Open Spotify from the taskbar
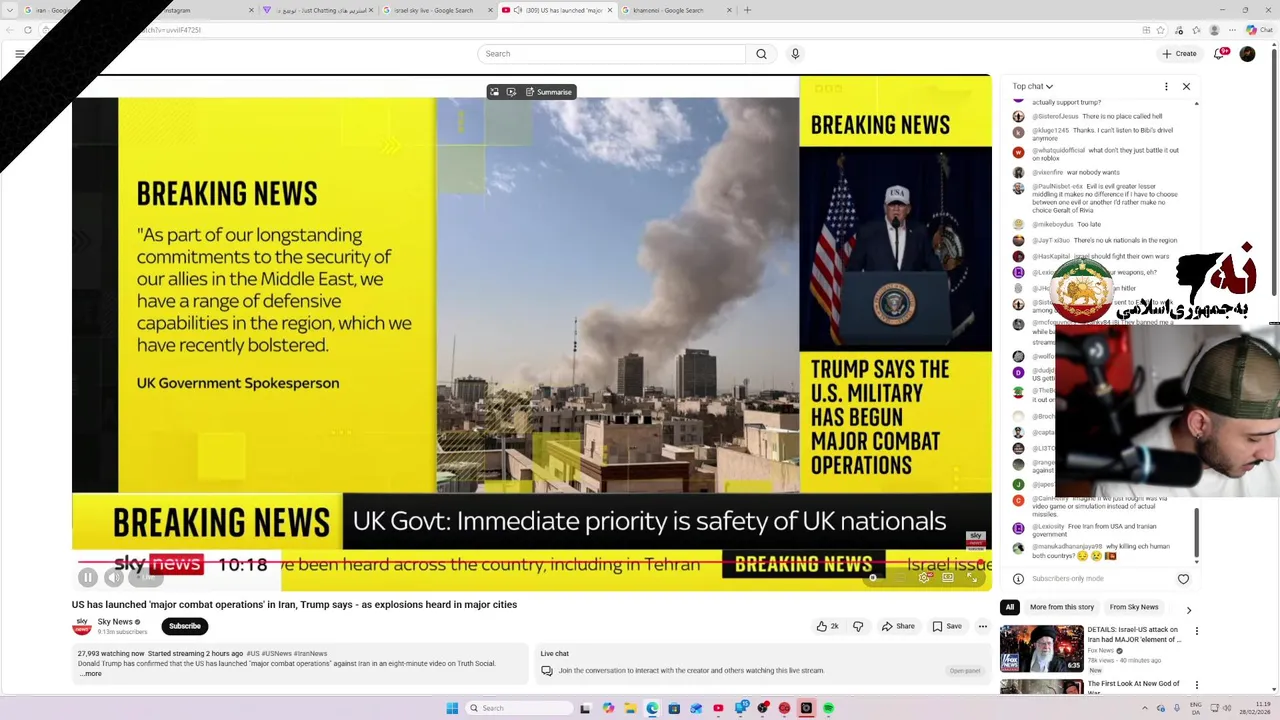 pyautogui.click(x=828, y=708)
